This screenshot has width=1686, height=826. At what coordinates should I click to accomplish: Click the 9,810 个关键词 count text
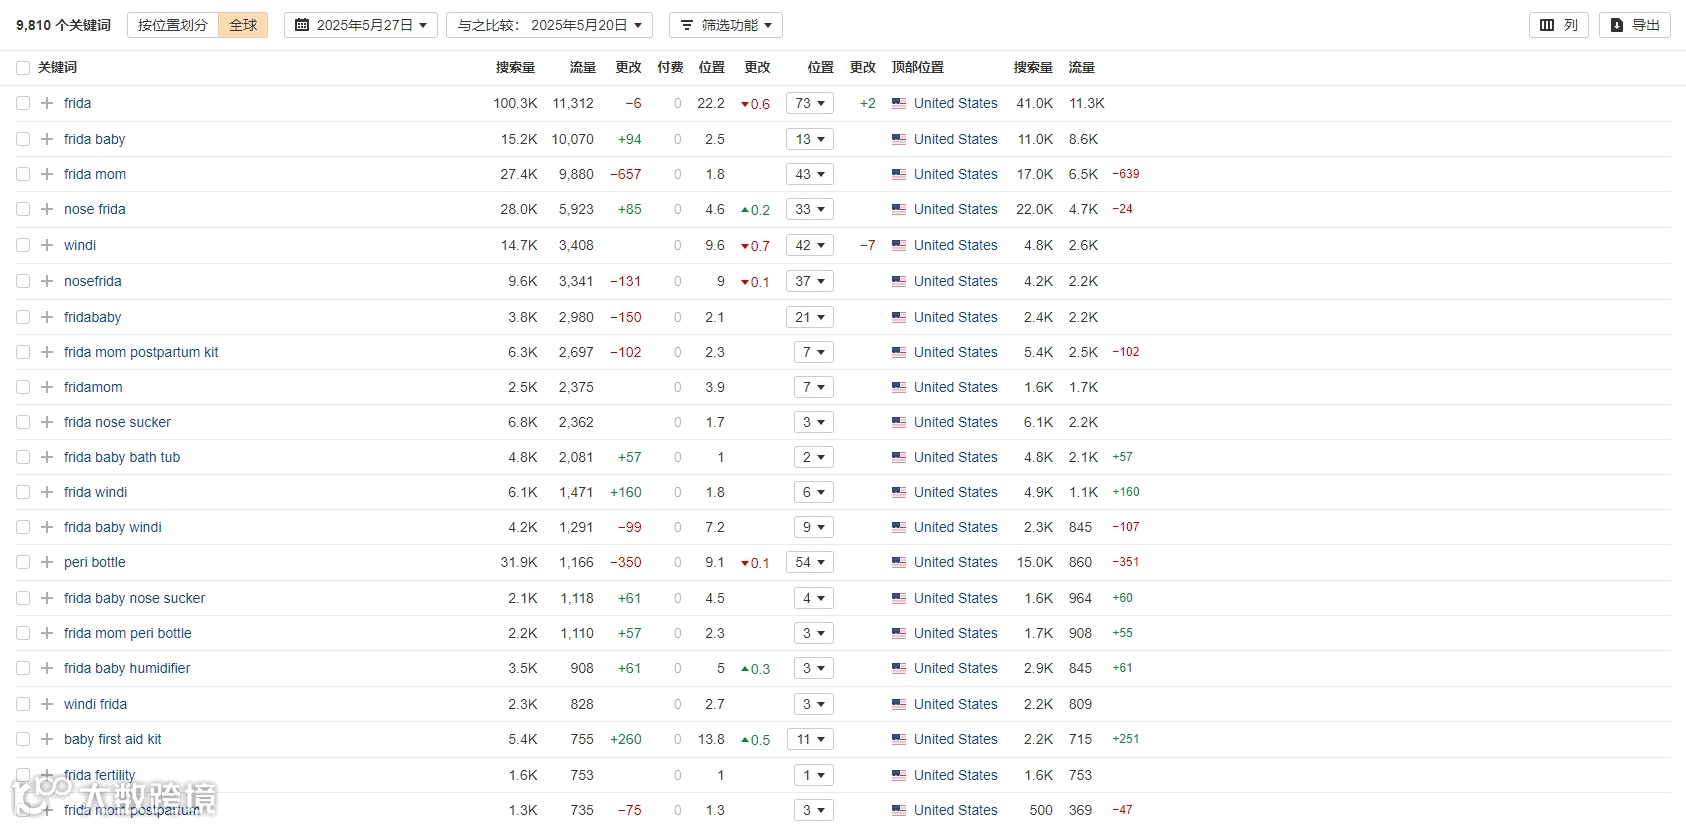pos(63,25)
